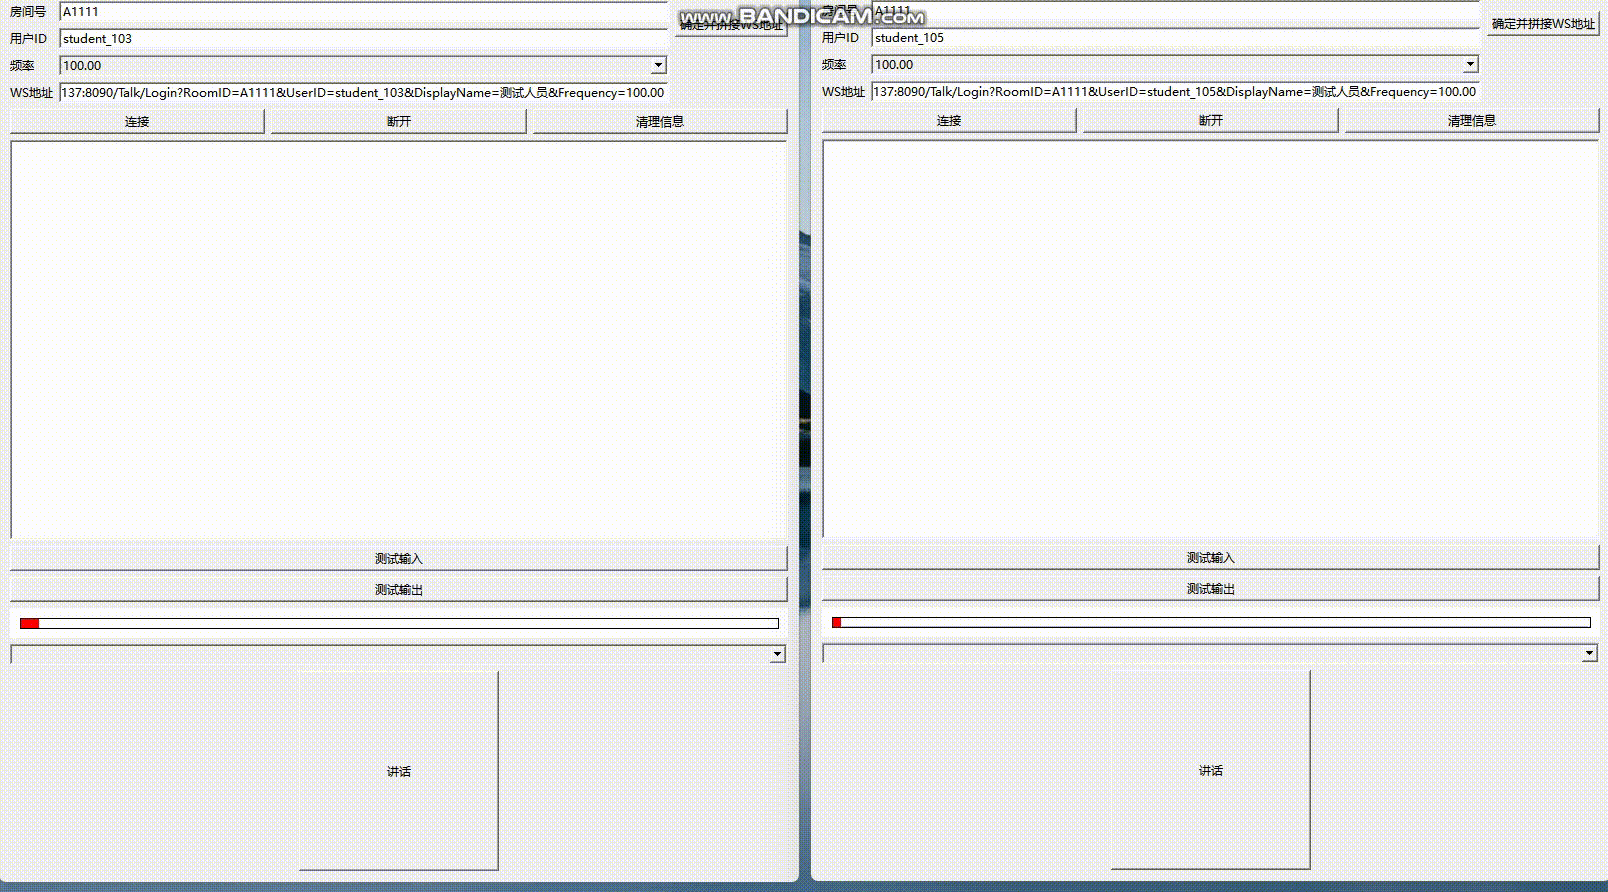
Task: Click 清理信息 button in right student_105 window
Action: pyautogui.click(x=1471, y=120)
